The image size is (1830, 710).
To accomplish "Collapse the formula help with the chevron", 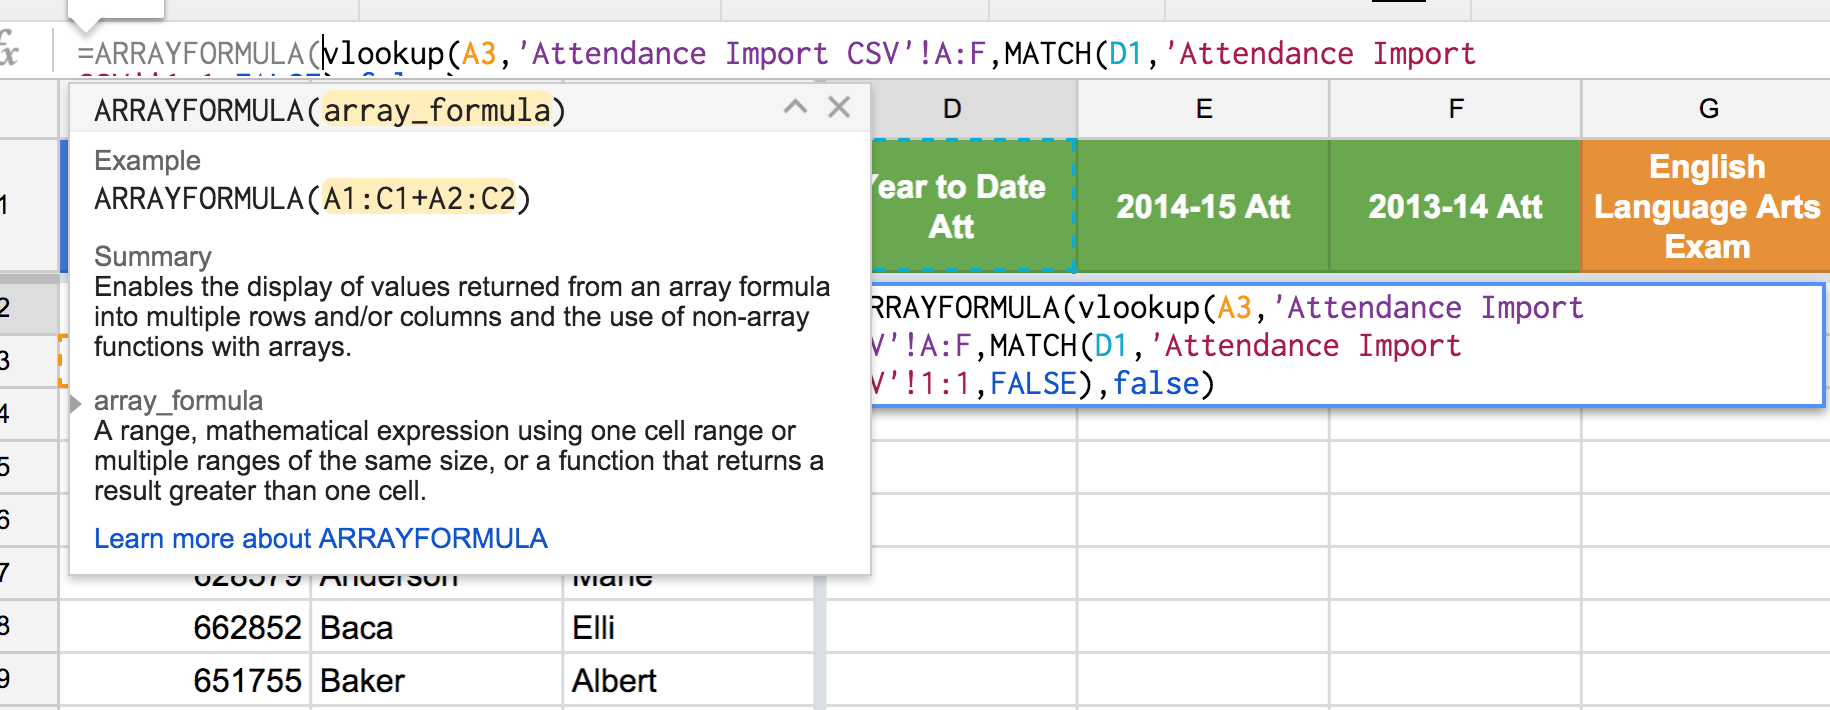I will (795, 107).
